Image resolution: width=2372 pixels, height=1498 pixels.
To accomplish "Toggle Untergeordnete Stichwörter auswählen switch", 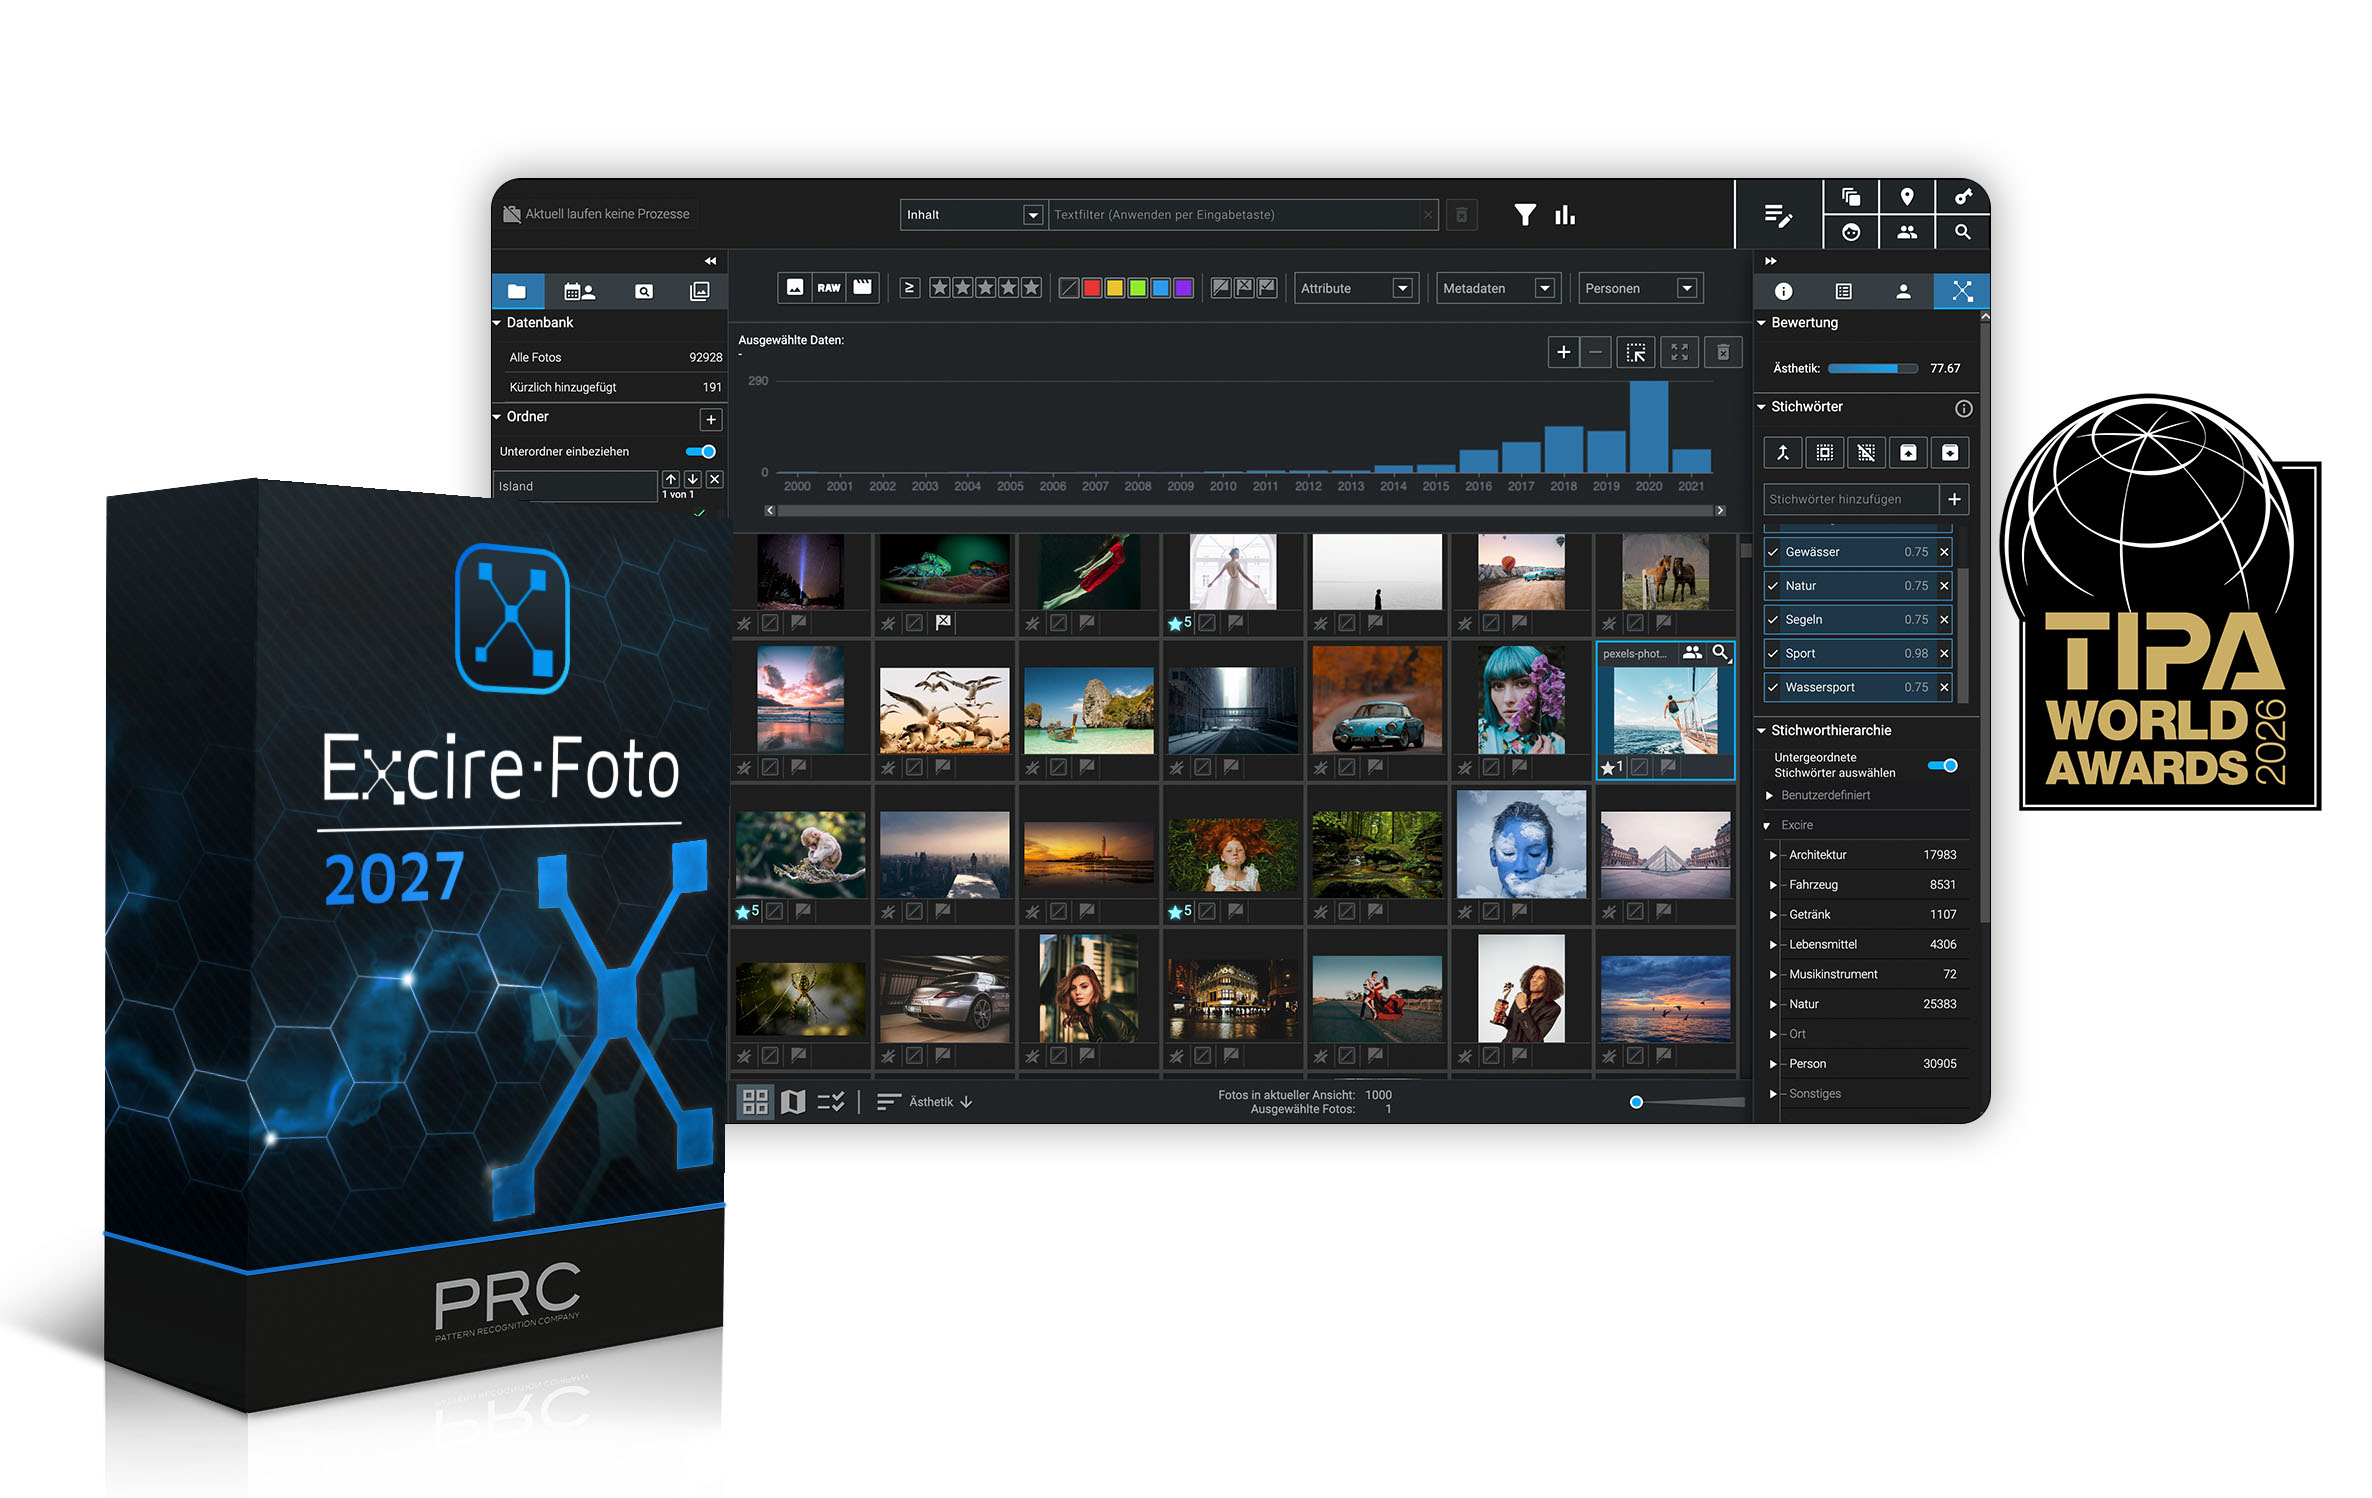I will click(1943, 766).
